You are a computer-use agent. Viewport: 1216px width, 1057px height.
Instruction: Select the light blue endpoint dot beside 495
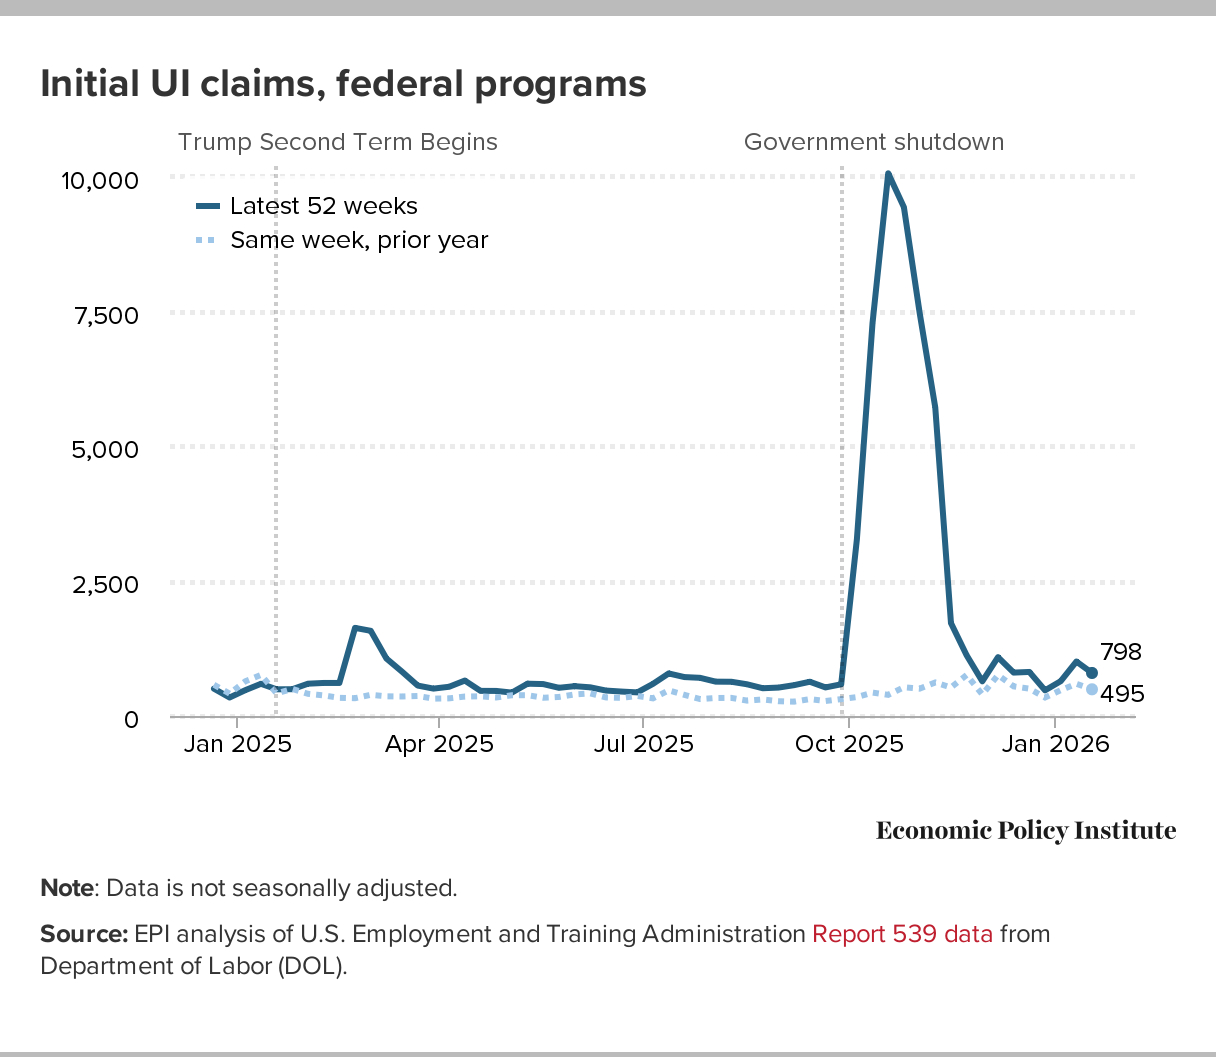[x=1091, y=690]
